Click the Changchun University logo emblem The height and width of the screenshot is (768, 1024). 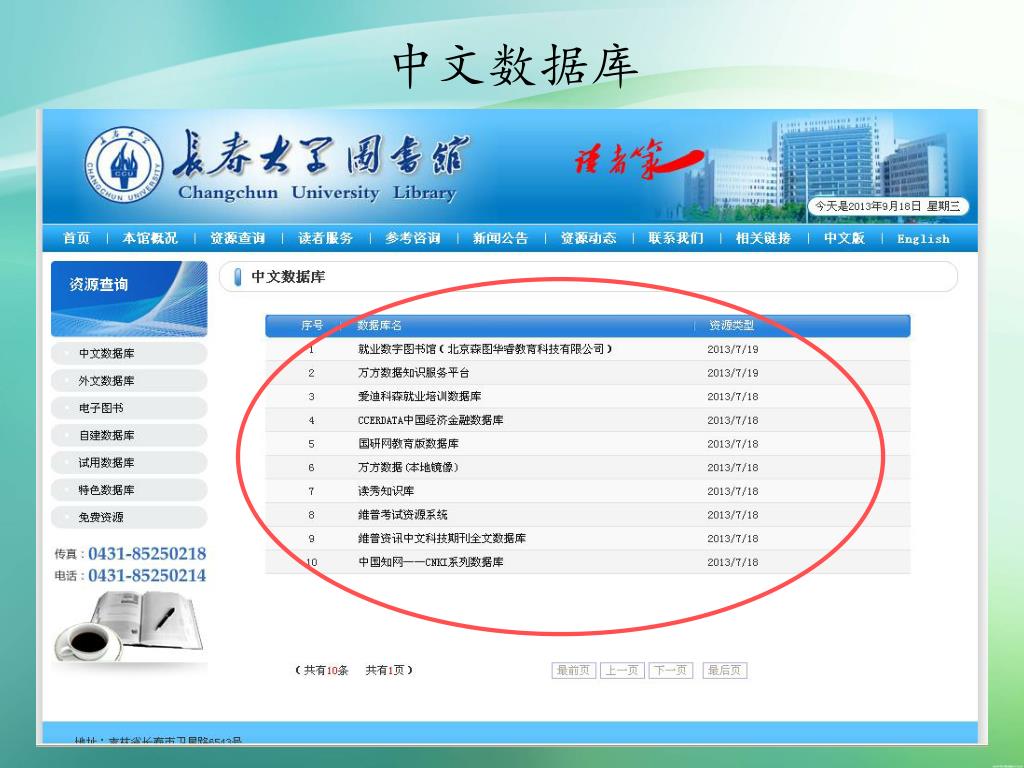(x=124, y=167)
